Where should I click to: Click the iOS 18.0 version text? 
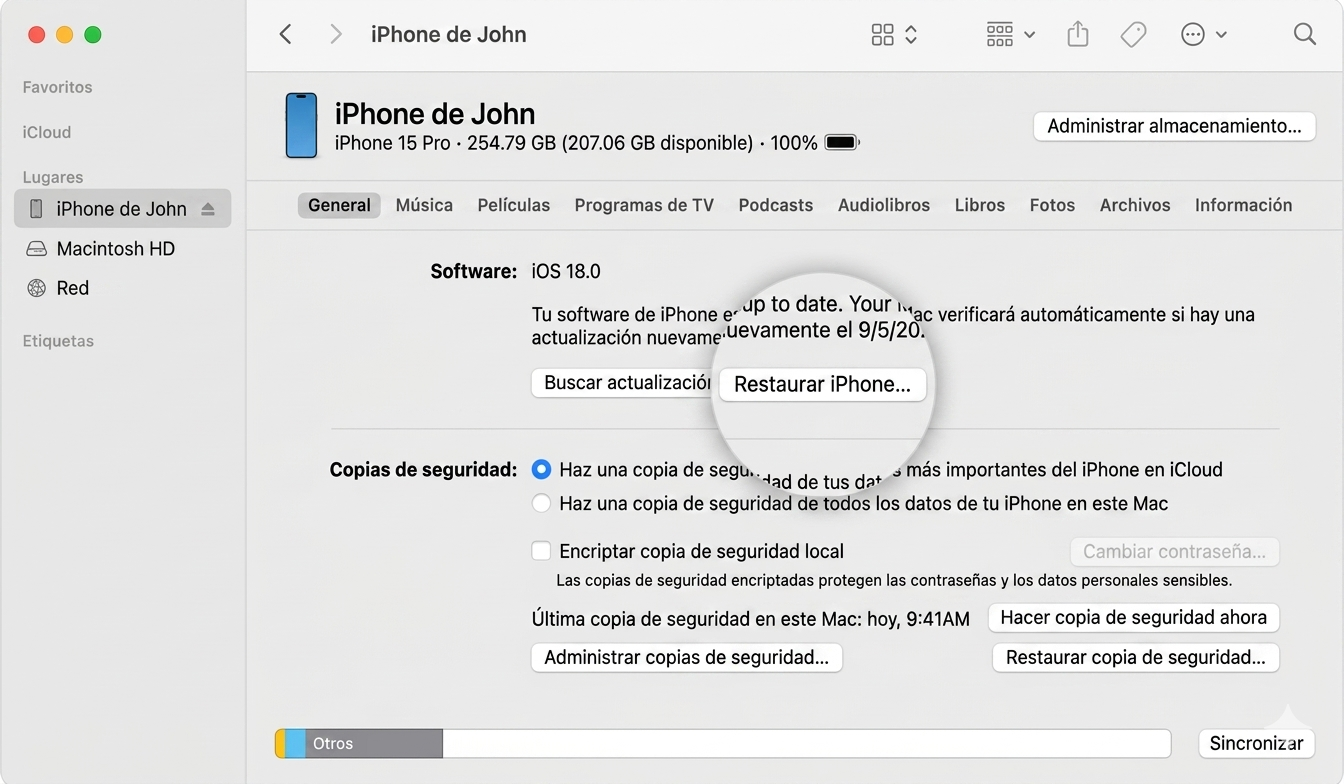click(566, 271)
